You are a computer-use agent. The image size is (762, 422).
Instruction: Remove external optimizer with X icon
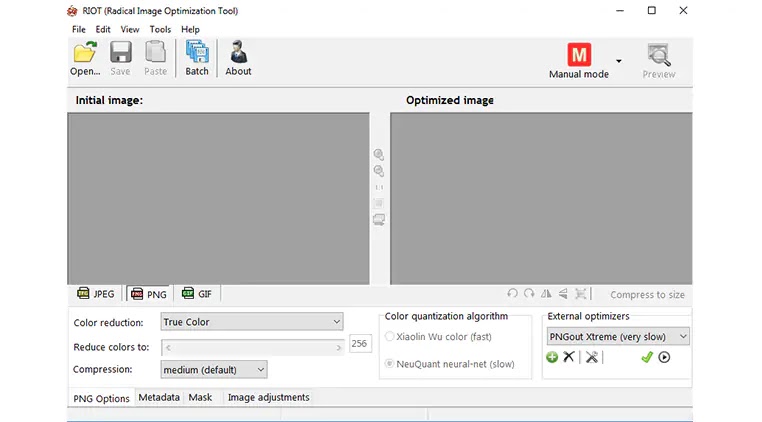pyautogui.click(x=569, y=357)
